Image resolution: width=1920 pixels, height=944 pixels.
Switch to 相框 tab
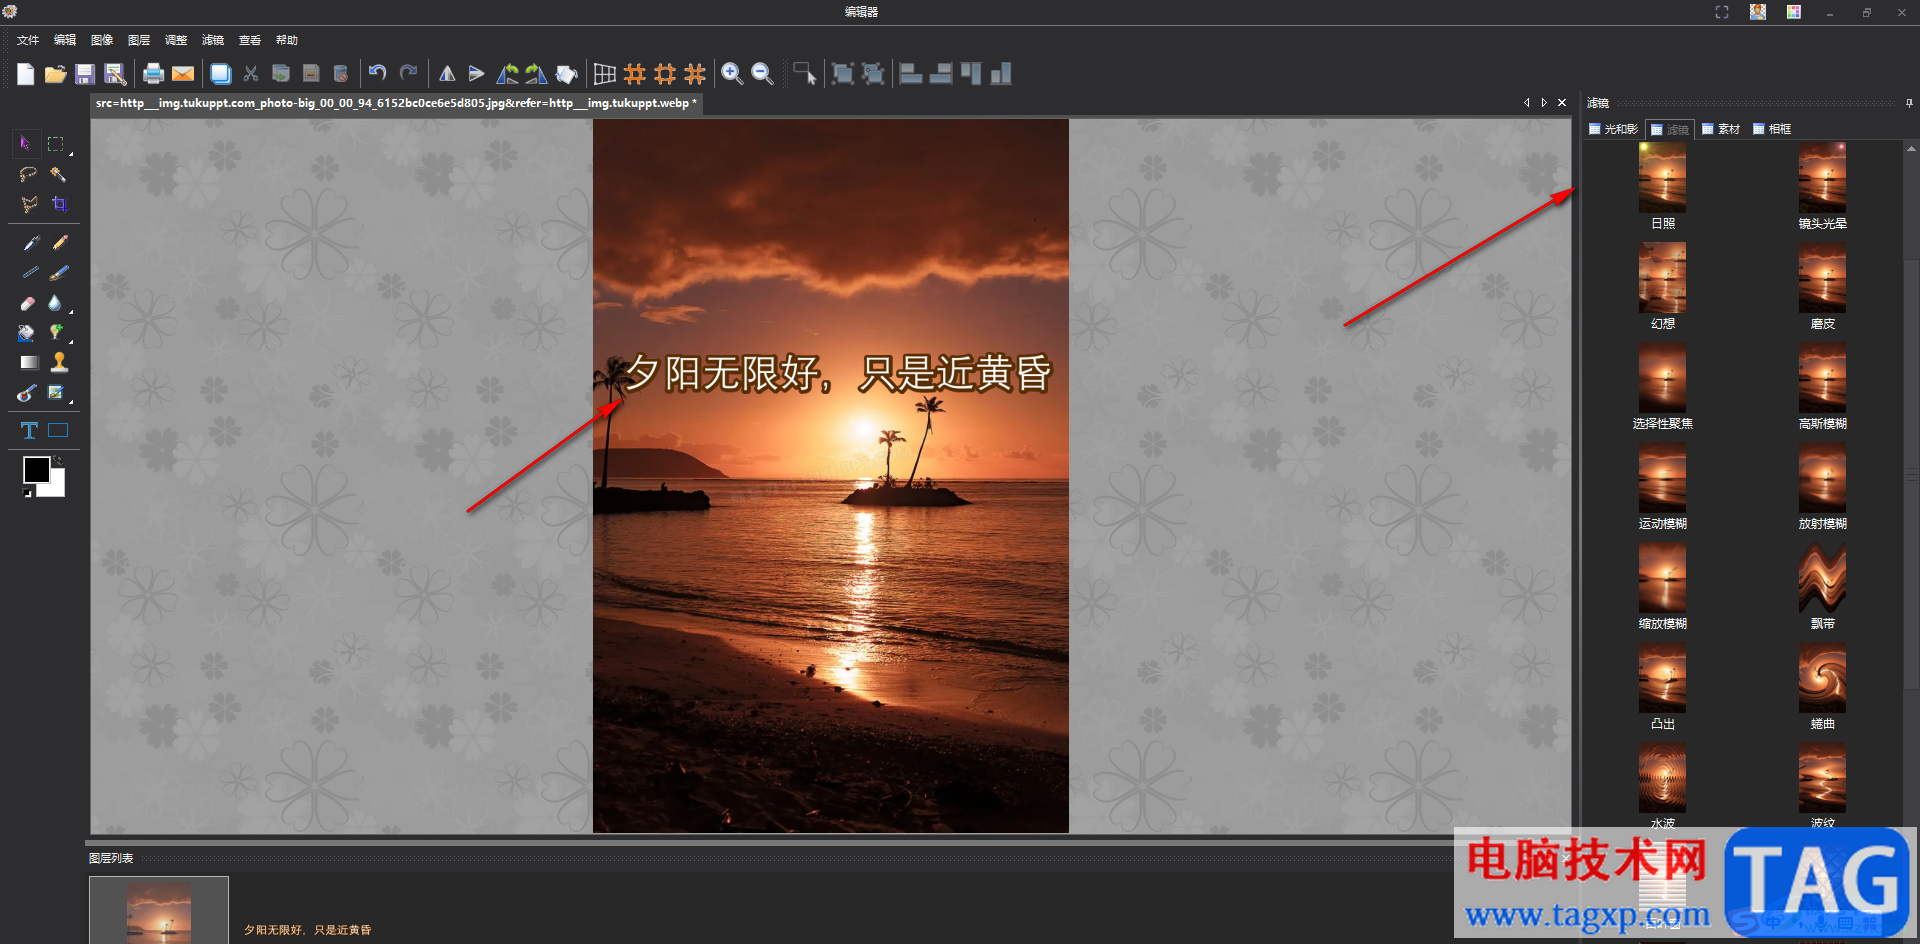[1772, 129]
